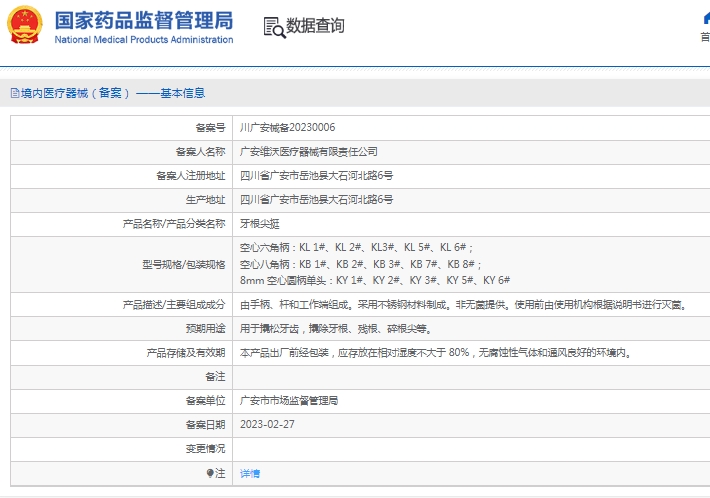Click the 空心八角柄 KB model line

click(360, 264)
